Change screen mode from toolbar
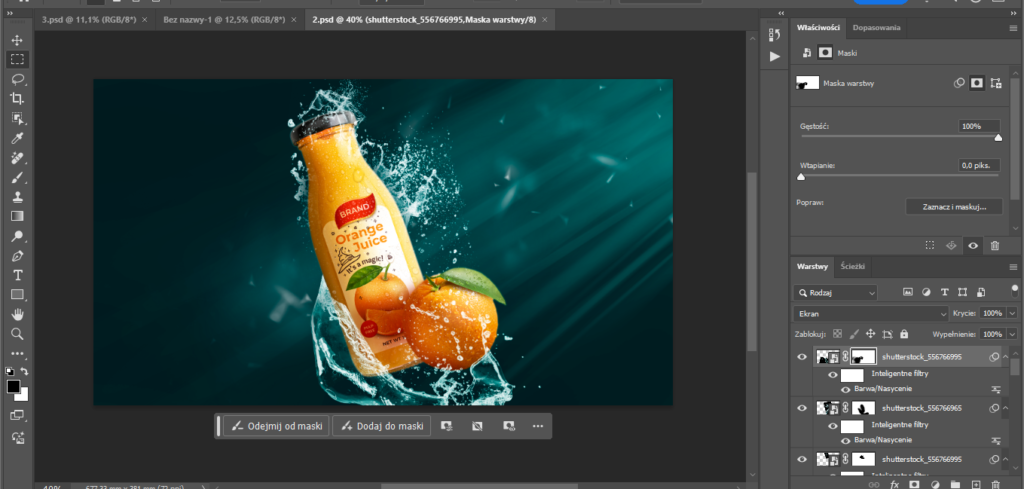 pos(17,415)
